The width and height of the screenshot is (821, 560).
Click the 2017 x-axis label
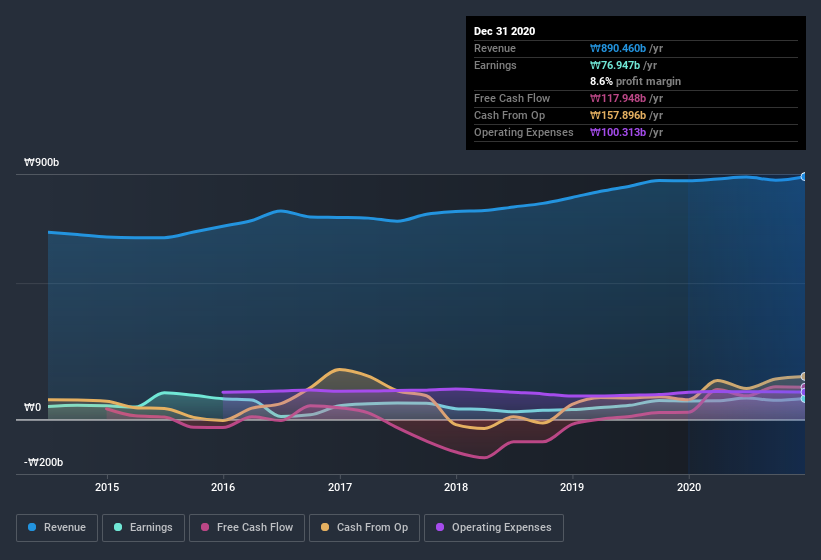[x=340, y=487]
